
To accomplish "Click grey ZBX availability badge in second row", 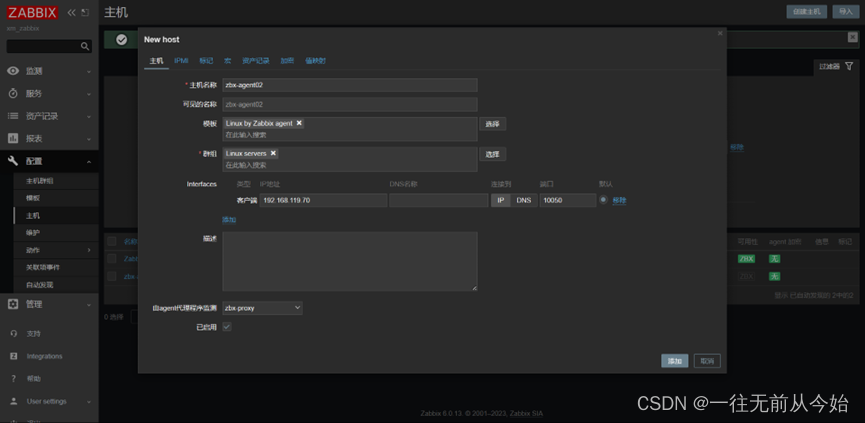I will pos(746,276).
